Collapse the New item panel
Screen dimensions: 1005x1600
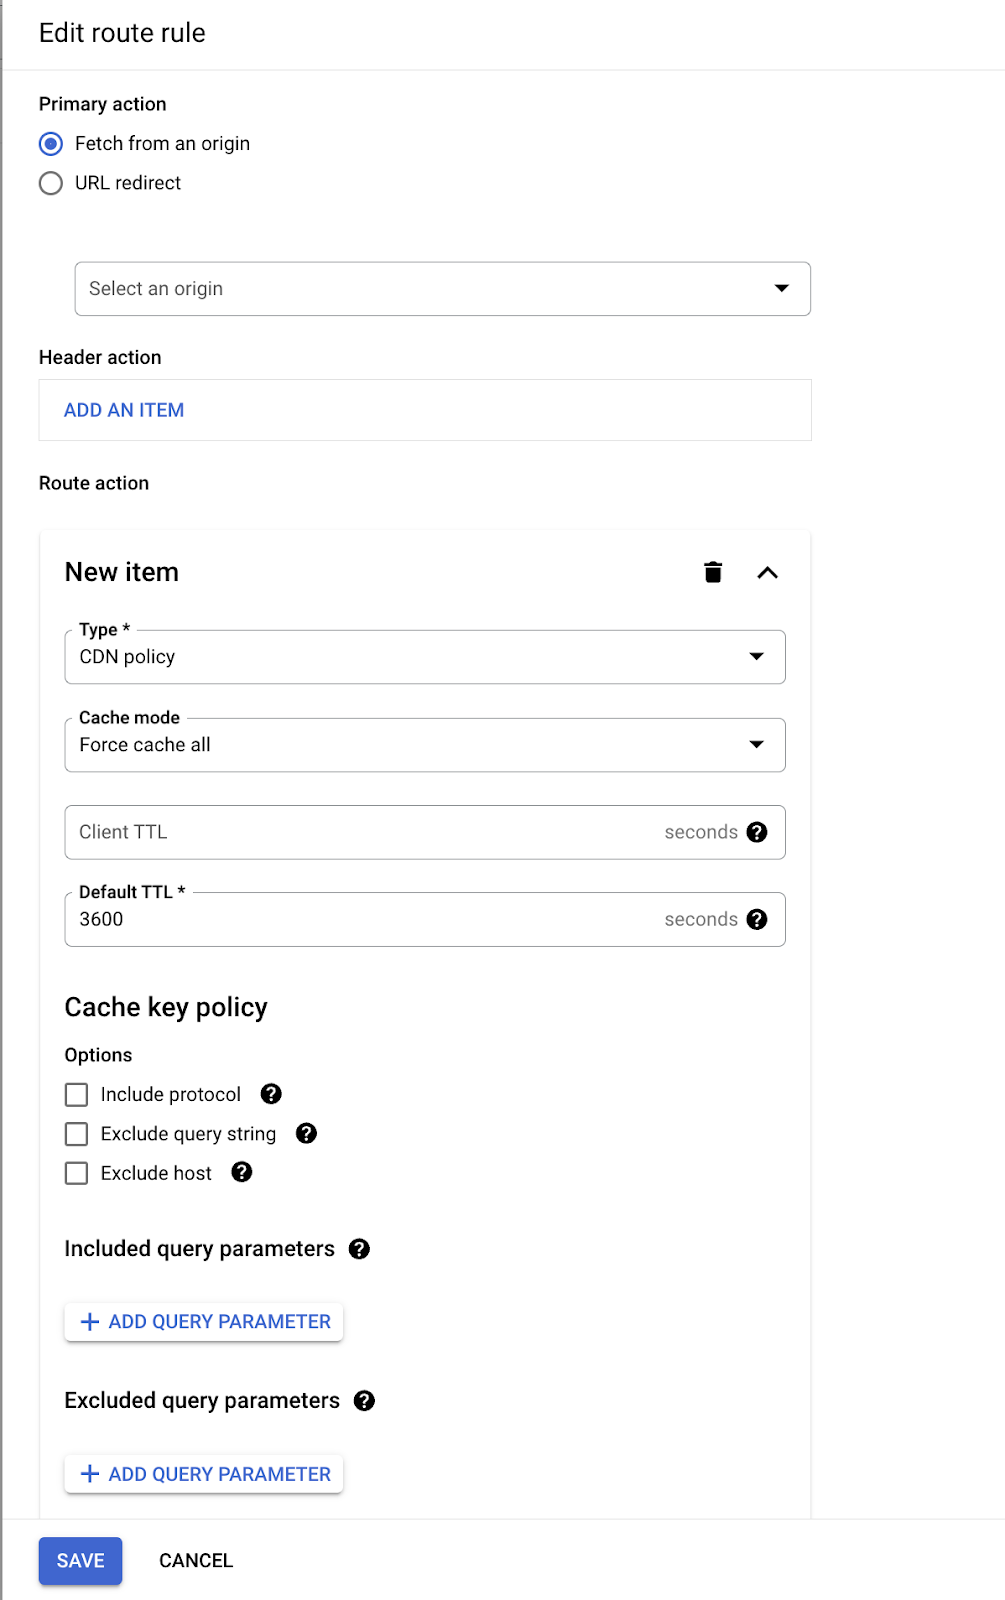tap(767, 572)
